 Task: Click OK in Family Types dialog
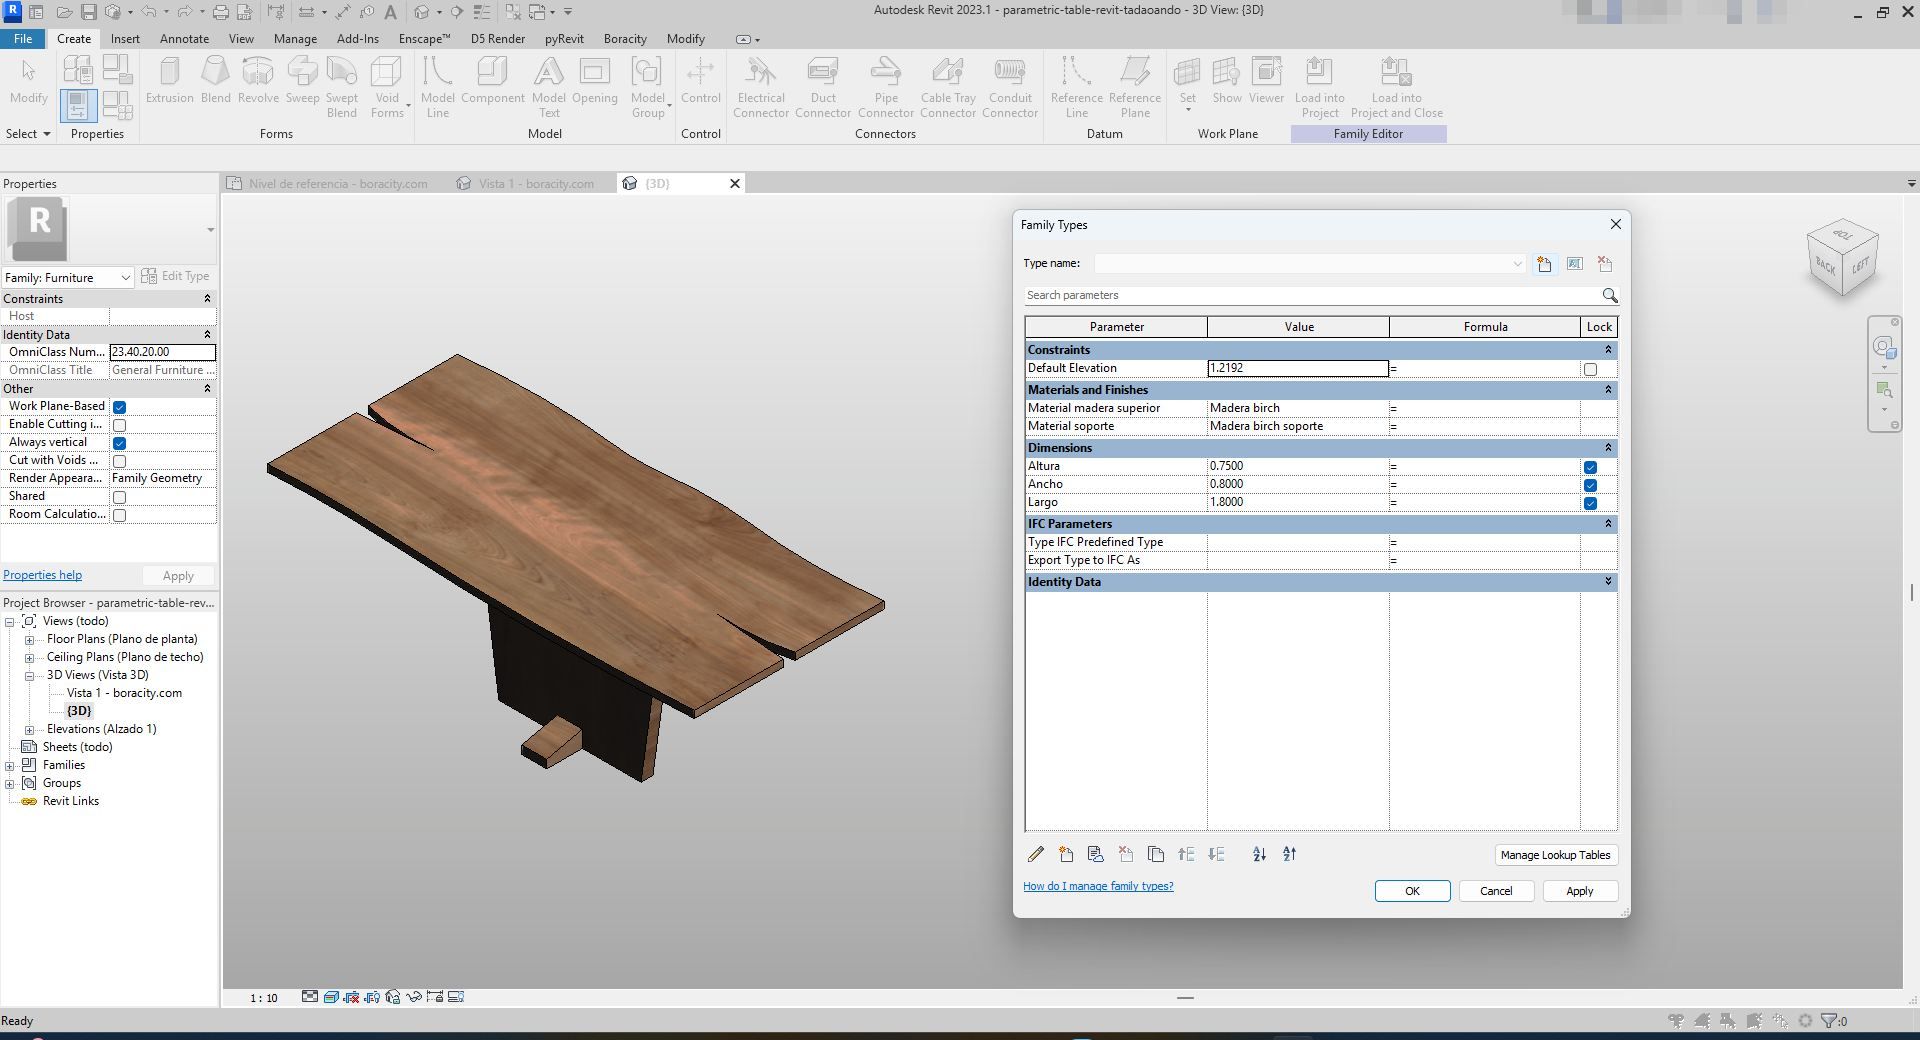coord(1412,891)
